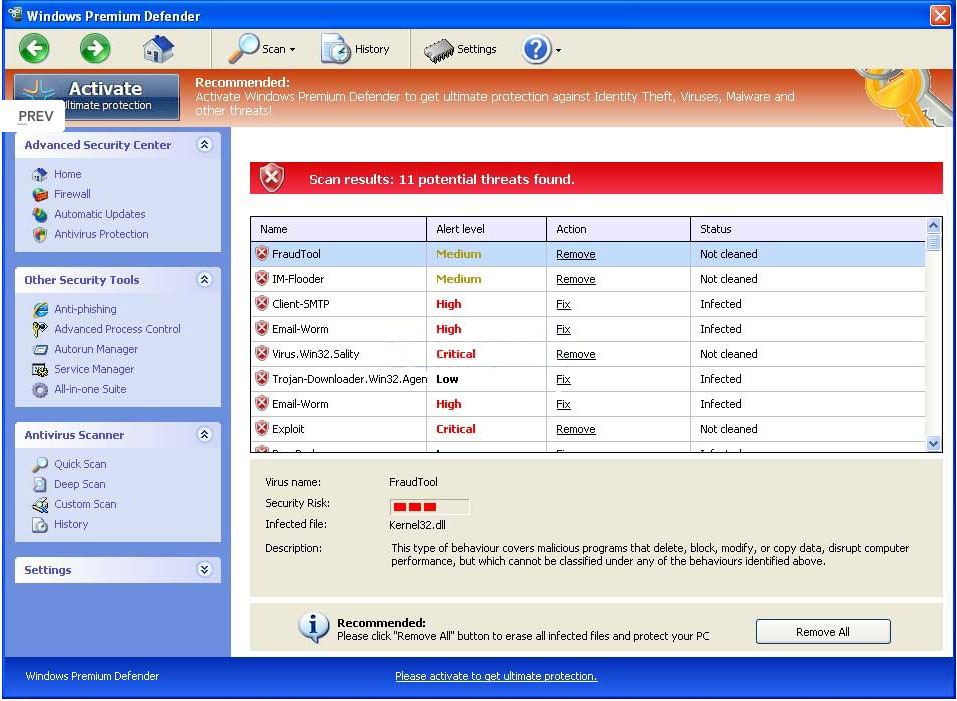This screenshot has height=701, width=957.
Task: Open the Scan dropdown arrow in toolbar
Action: pos(292,49)
